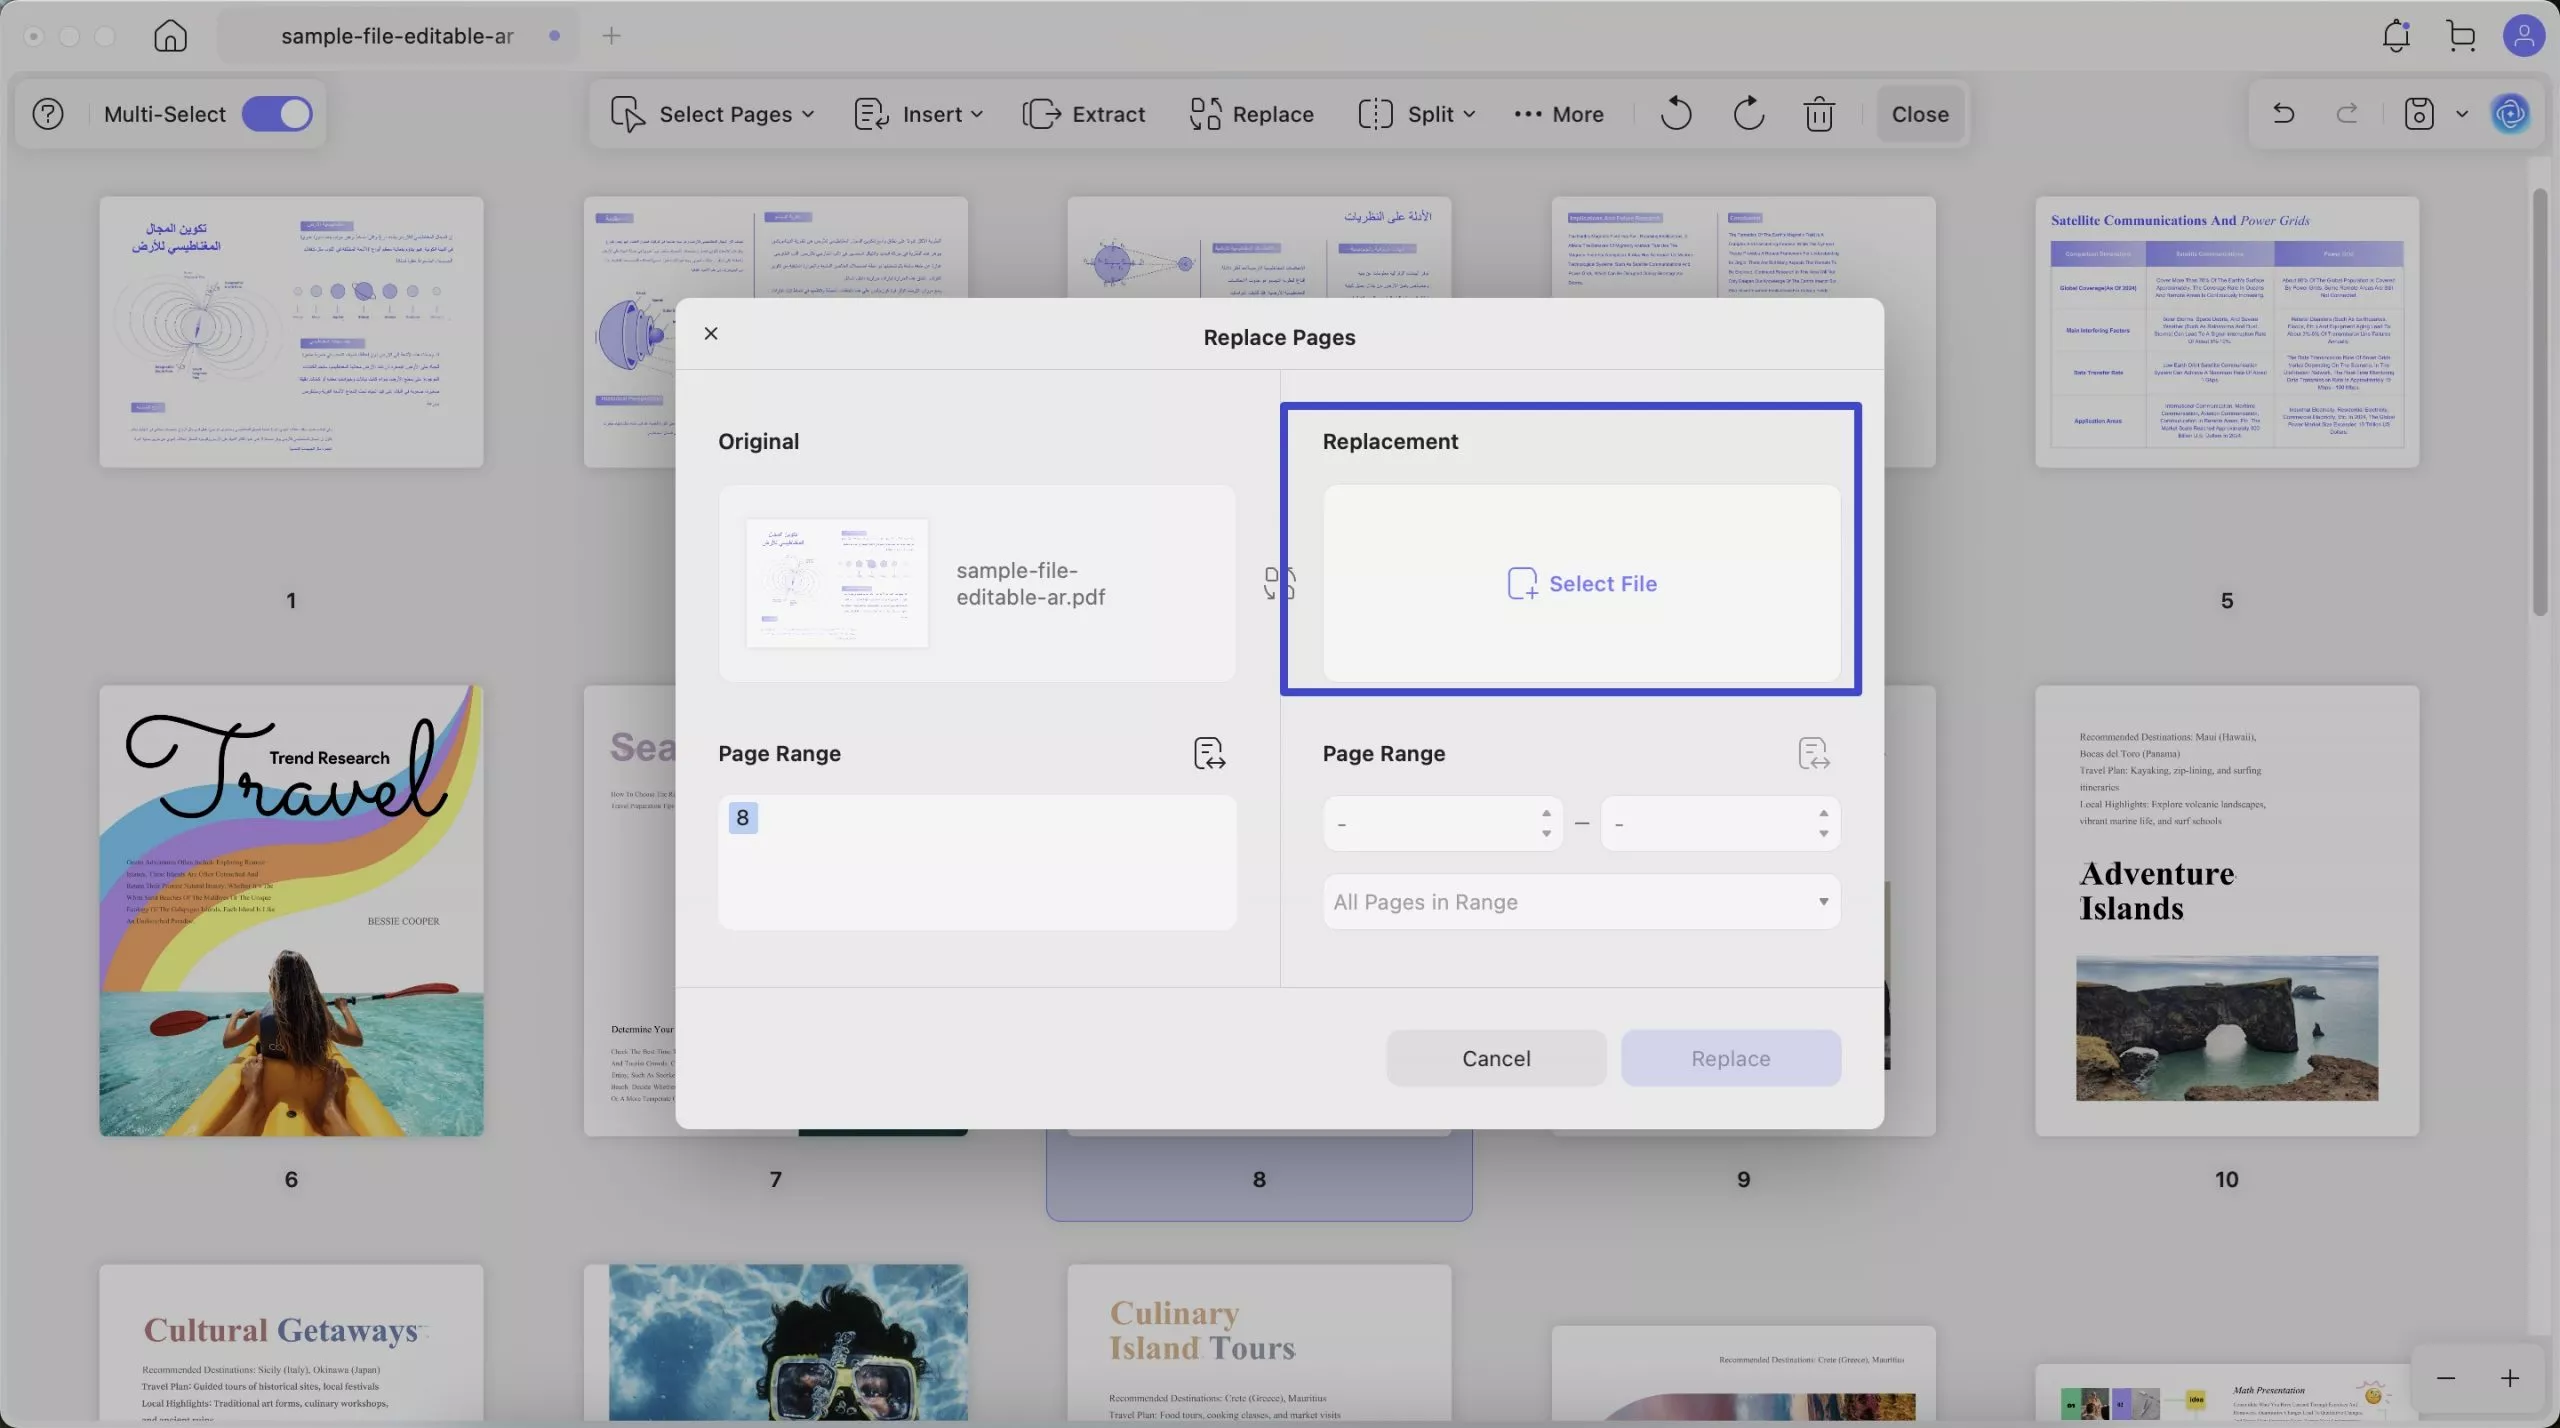Increment the range end stepper up arrow
This screenshot has height=1428, width=2560.
tap(1823, 813)
